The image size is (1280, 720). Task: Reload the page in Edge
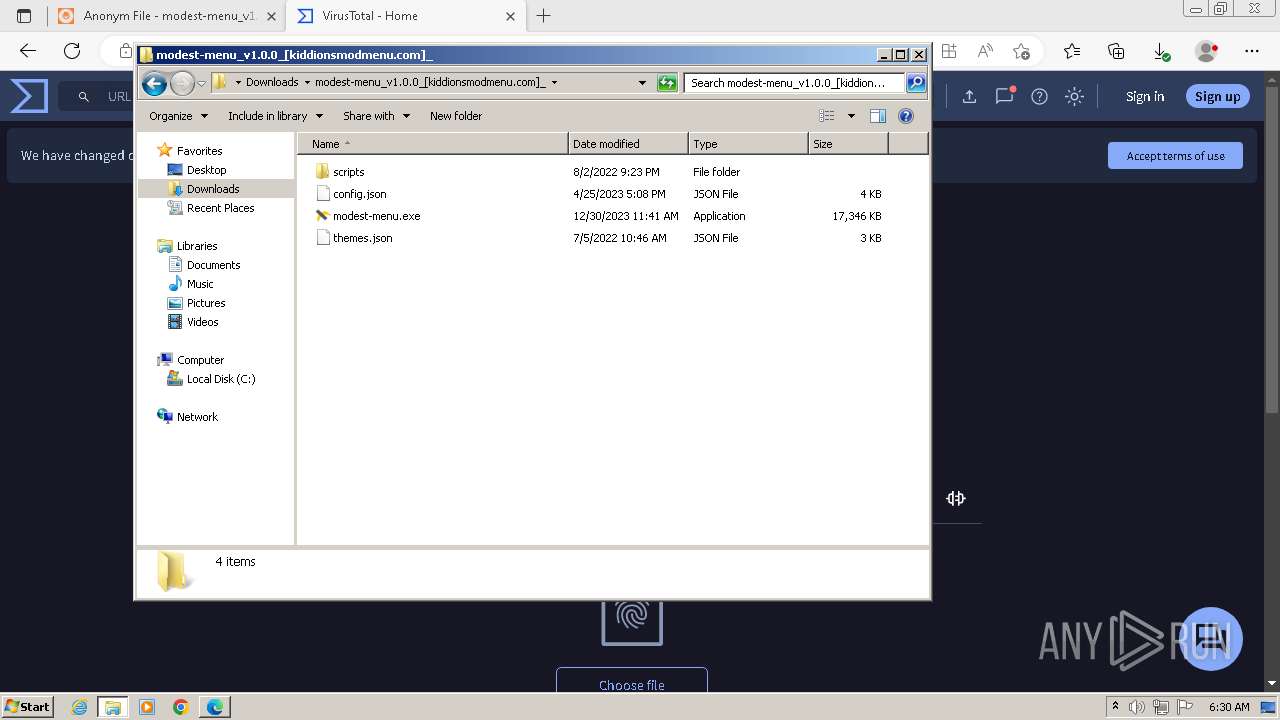[x=72, y=51]
